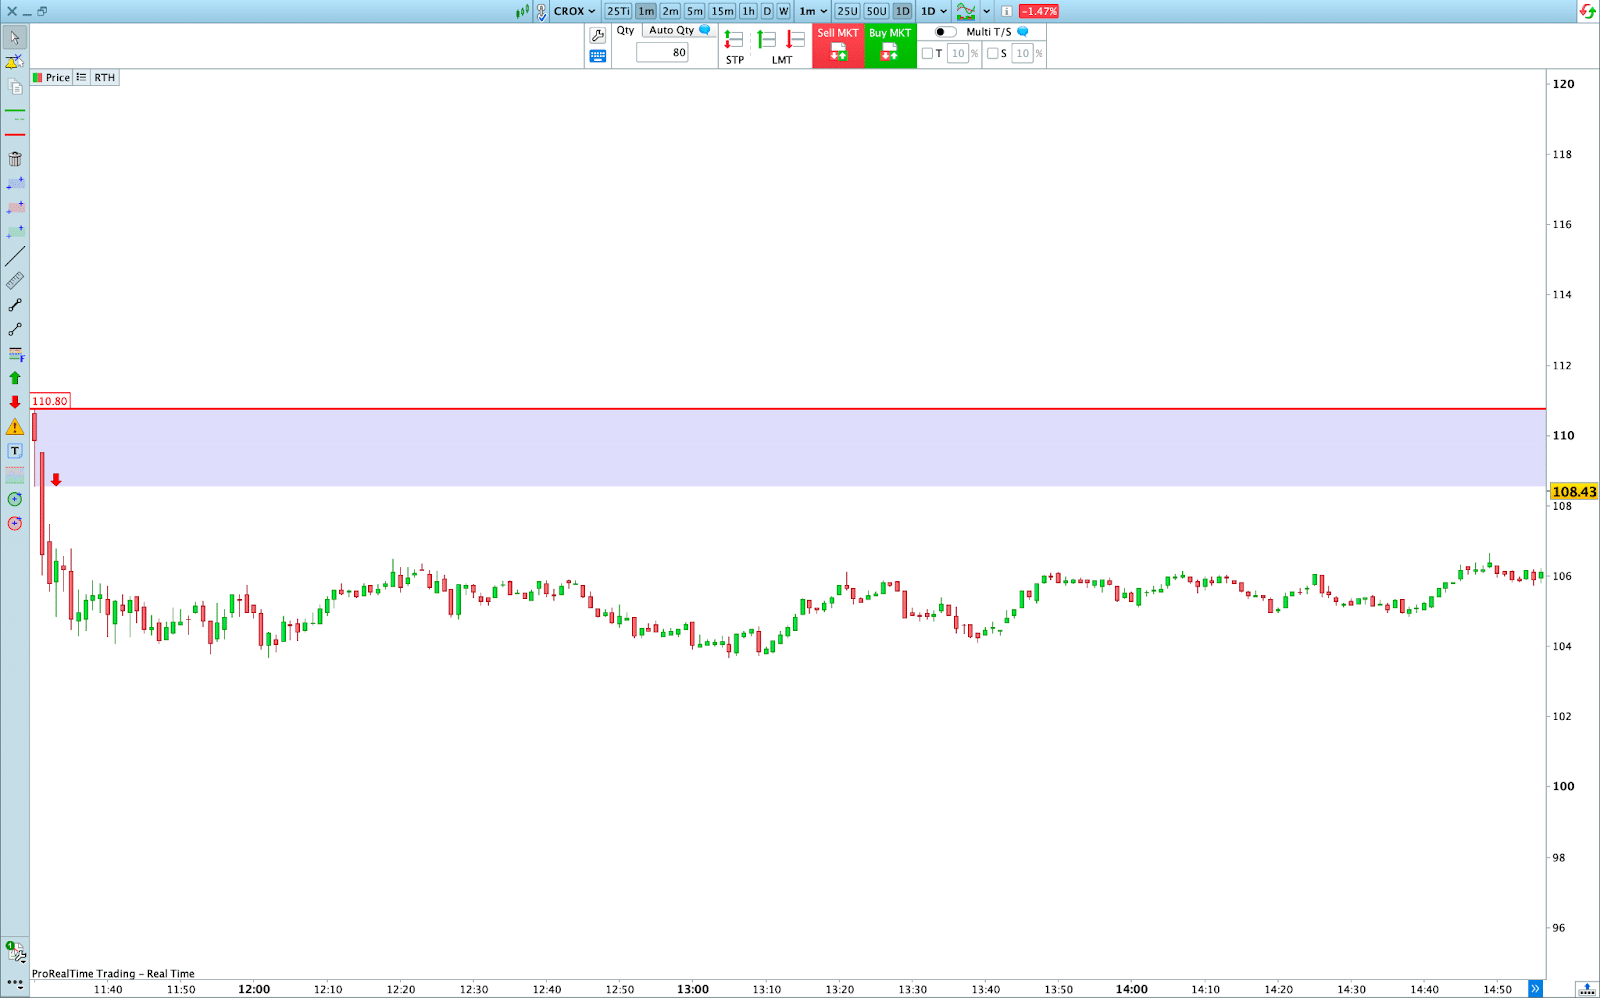Select the cursor pointer tool
Image resolution: width=1600 pixels, height=998 pixels.
[x=15, y=38]
